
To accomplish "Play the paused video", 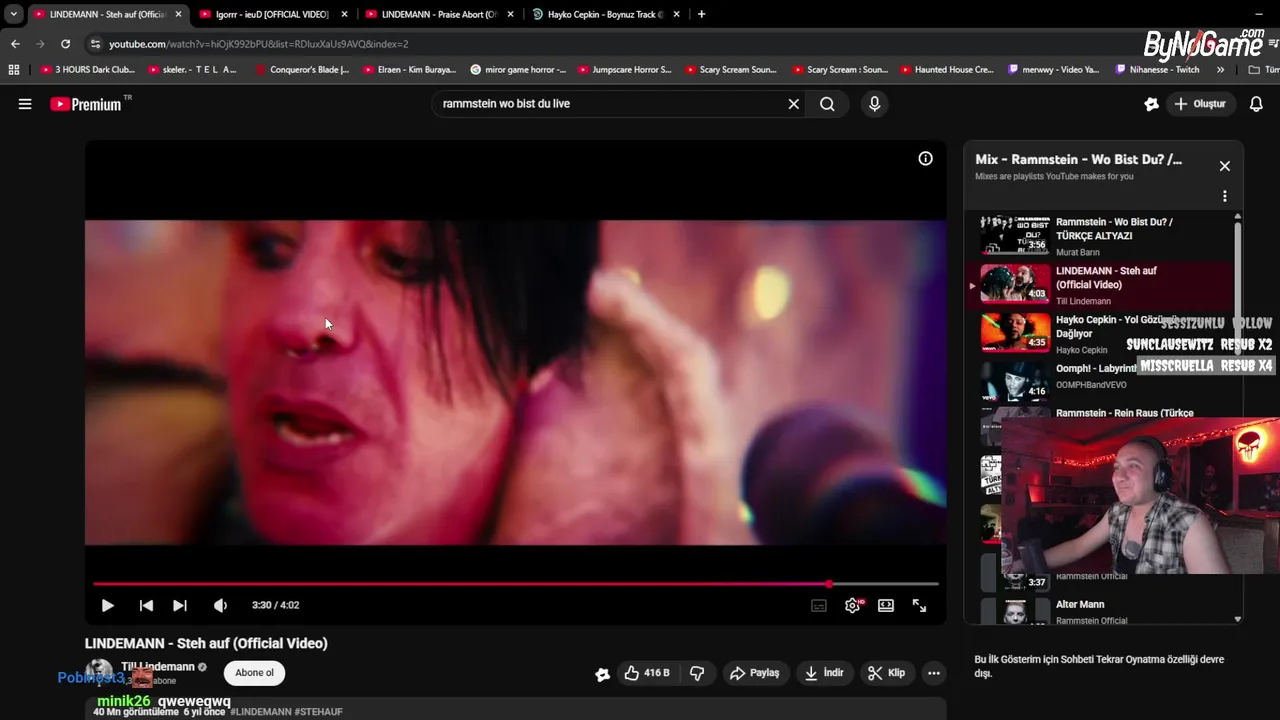I will pyautogui.click(x=107, y=605).
